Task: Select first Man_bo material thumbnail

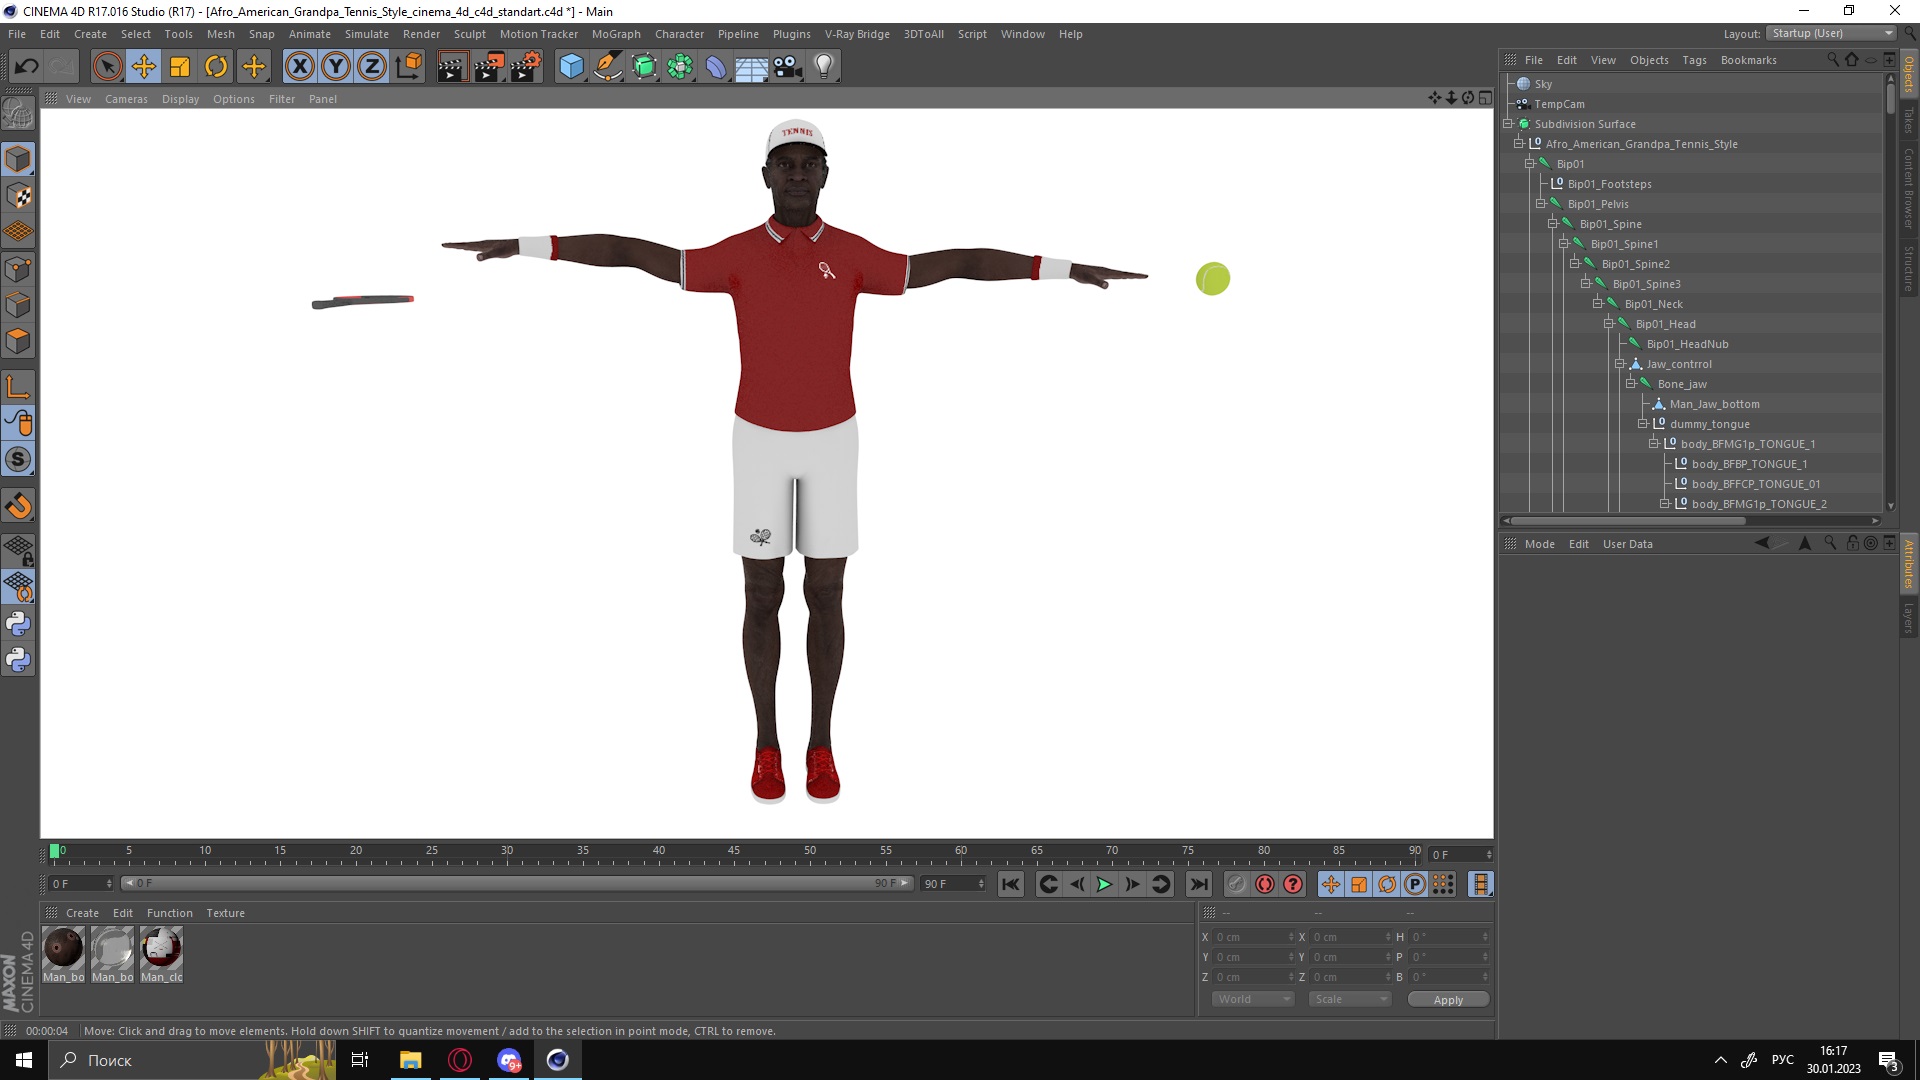Action: click(63, 949)
